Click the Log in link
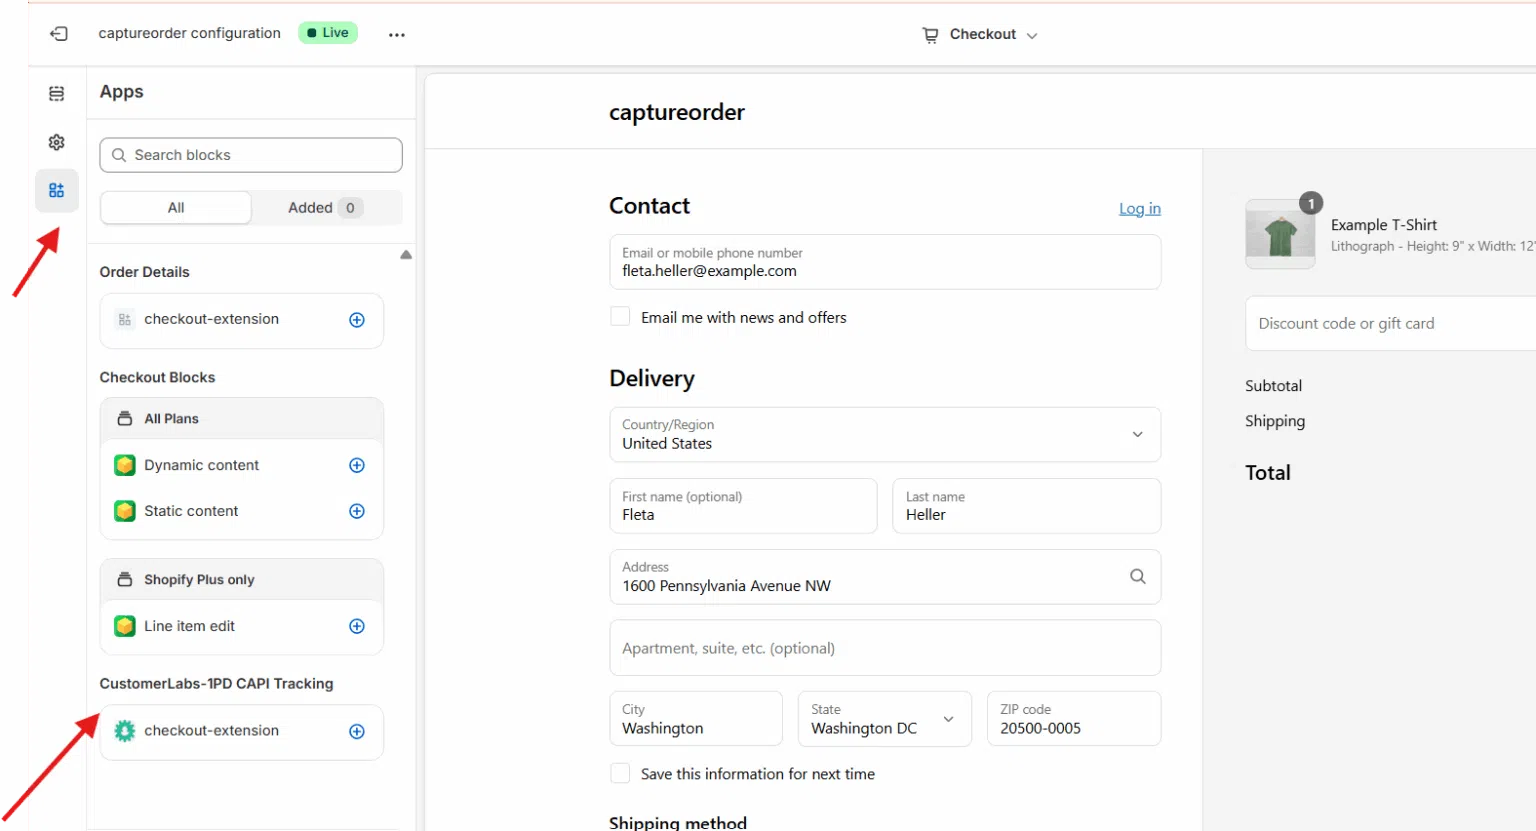 point(1139,208)
